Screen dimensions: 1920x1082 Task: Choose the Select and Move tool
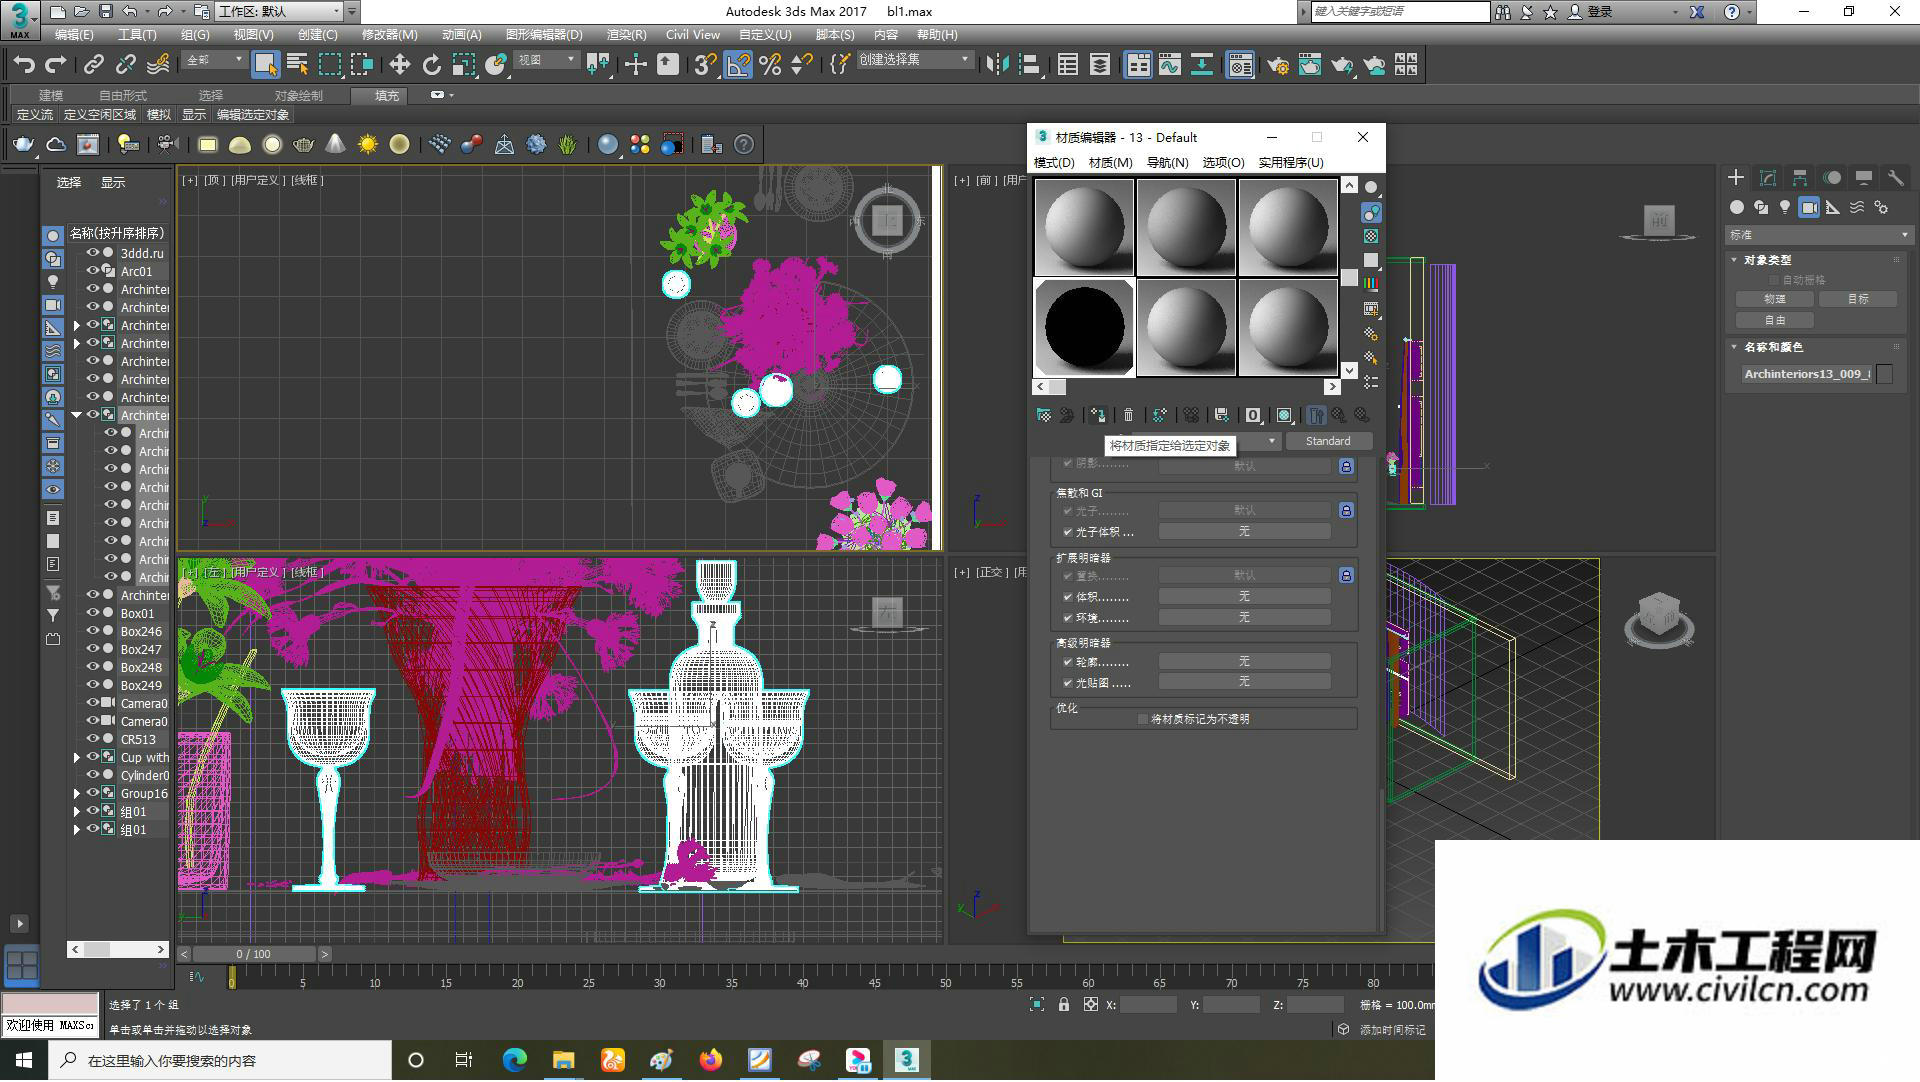(399, 65)
